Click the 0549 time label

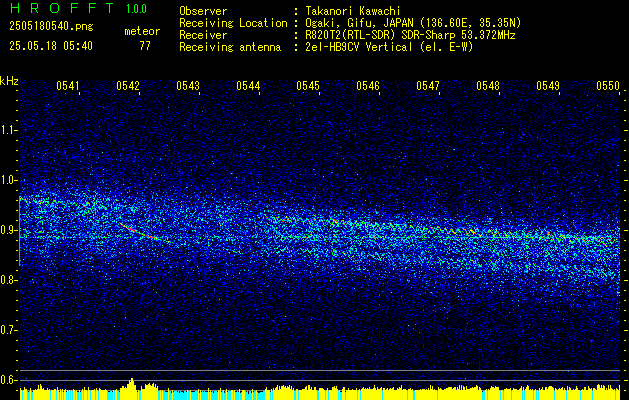click(548, 85)
